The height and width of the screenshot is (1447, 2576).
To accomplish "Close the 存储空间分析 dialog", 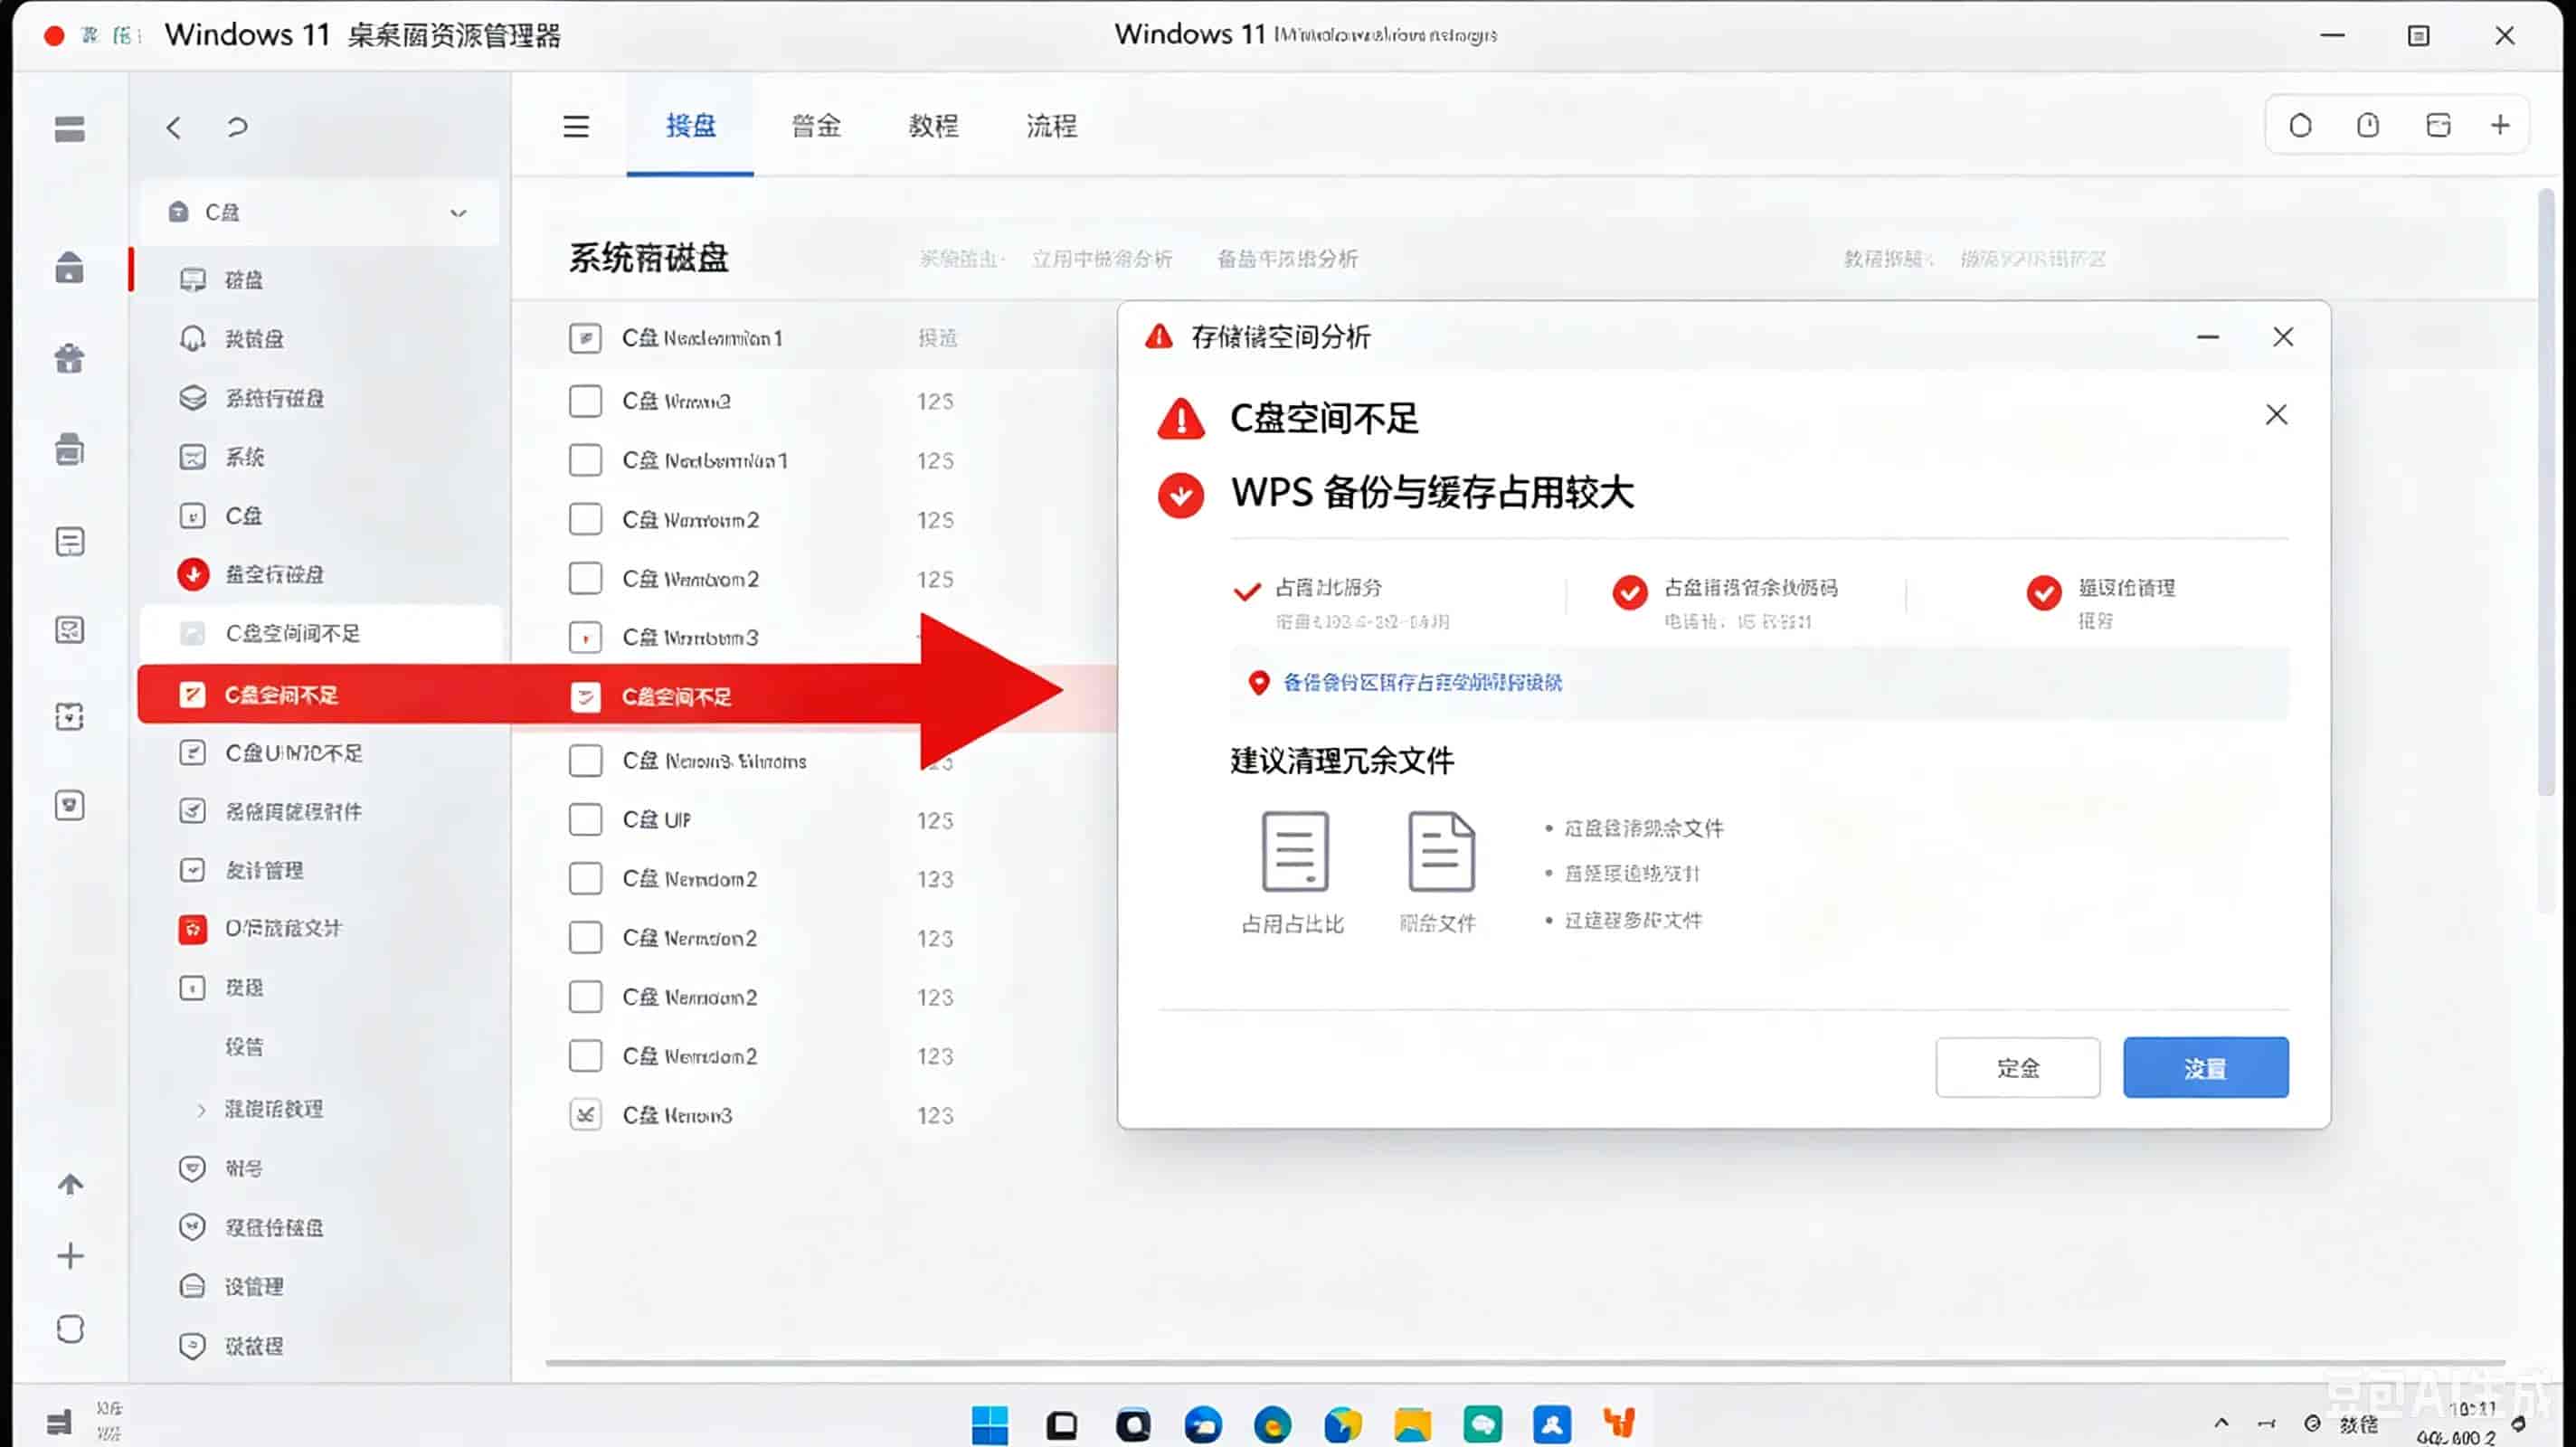I will coord(2283,337).
